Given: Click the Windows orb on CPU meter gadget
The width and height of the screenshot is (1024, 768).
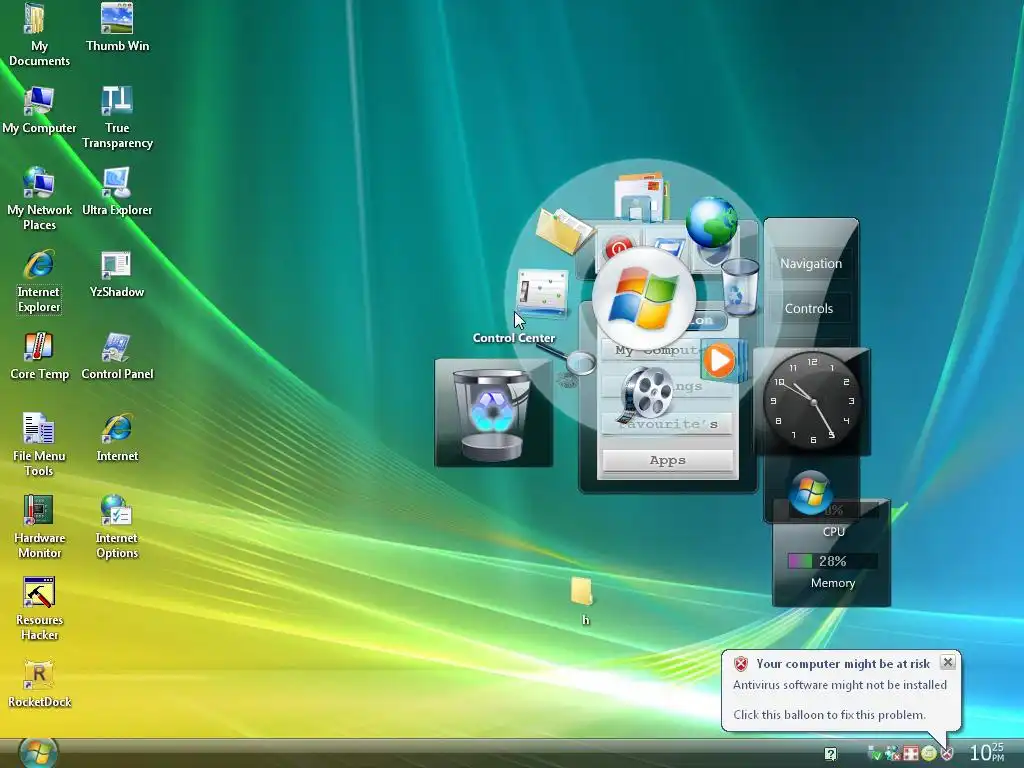Looking at the screenshot, I should [810, 492].
